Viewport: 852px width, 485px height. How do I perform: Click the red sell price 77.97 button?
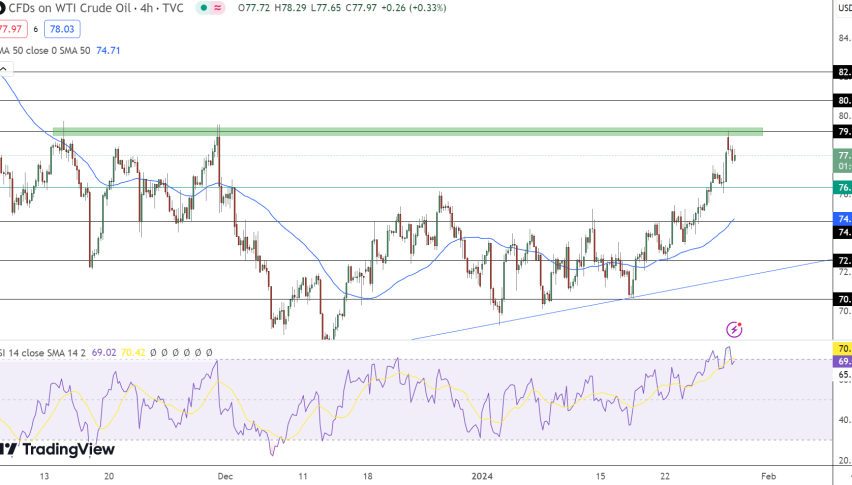point(12,29)
